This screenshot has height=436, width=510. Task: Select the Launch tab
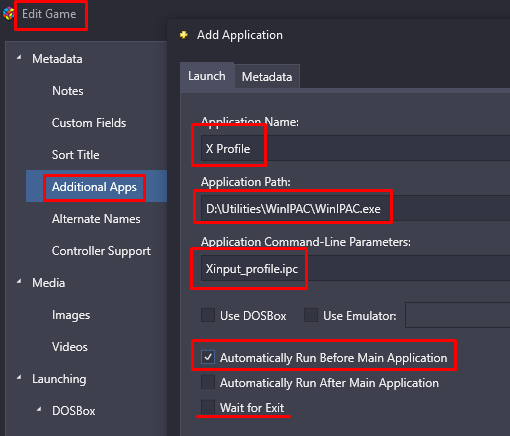click(x=207, y=76)
